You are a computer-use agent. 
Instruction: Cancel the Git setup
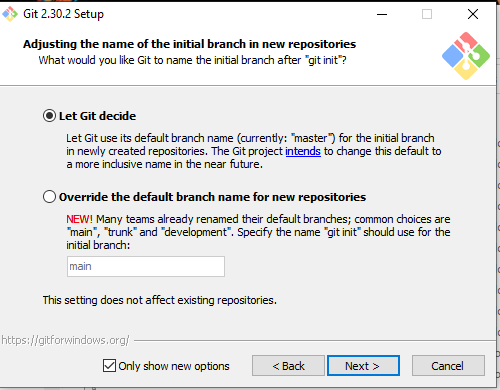[x=448, y=366]
